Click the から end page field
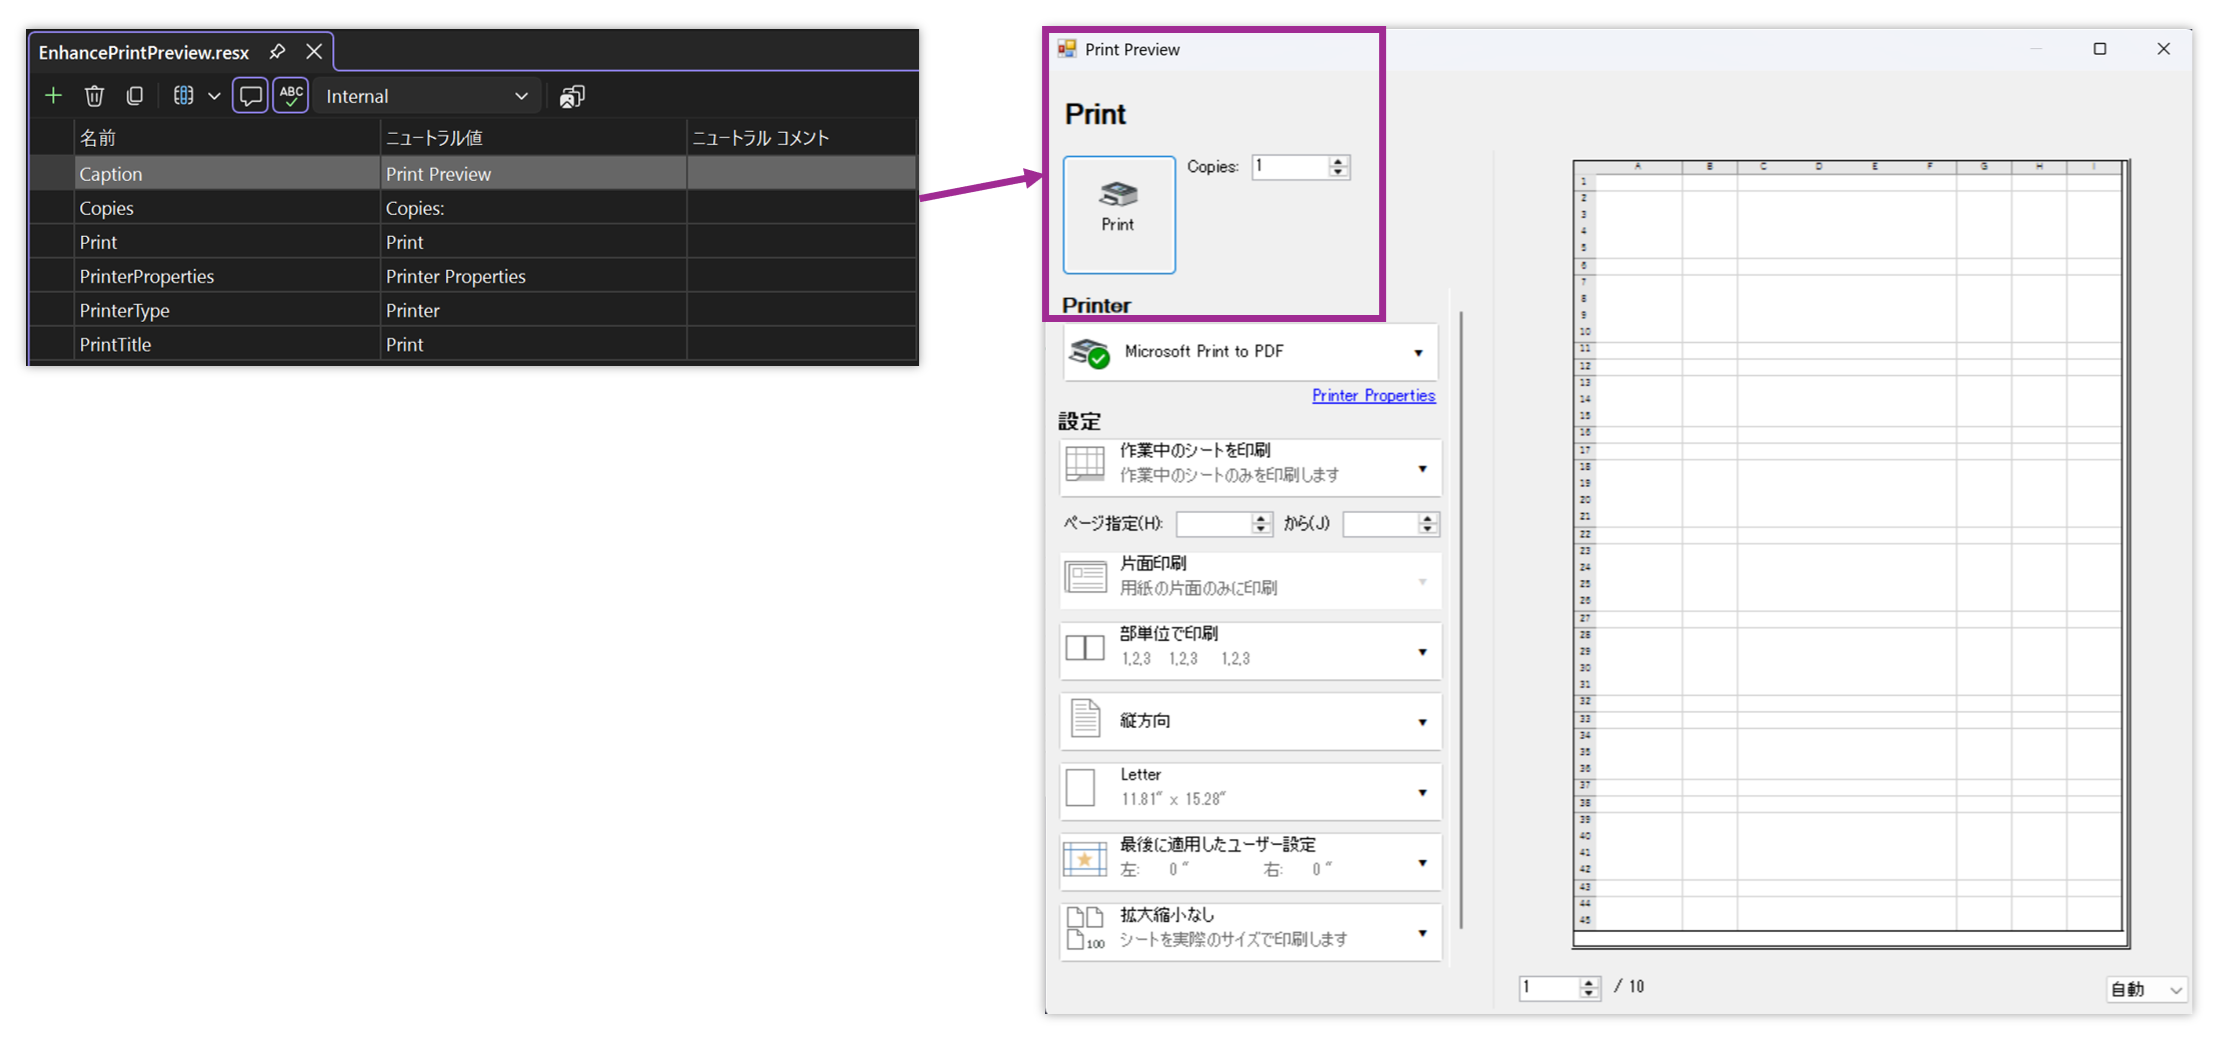 click(1381, 523)
